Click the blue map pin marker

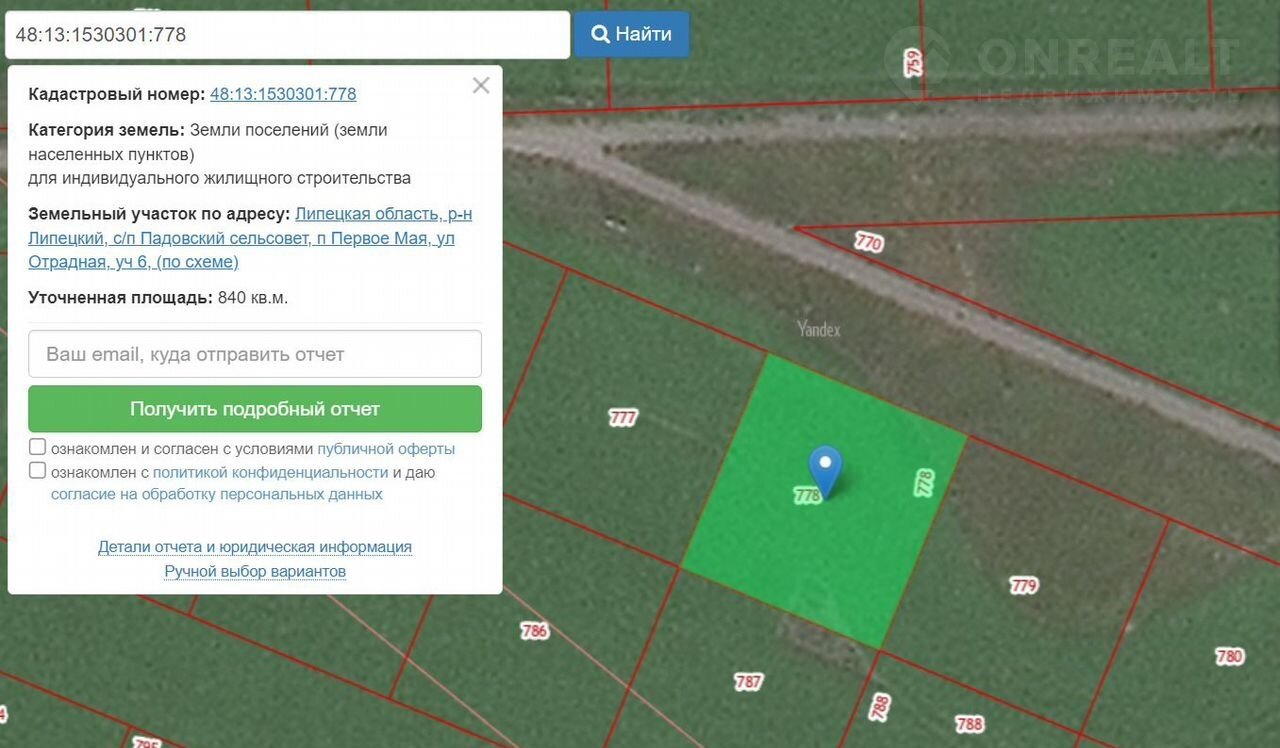825,468
